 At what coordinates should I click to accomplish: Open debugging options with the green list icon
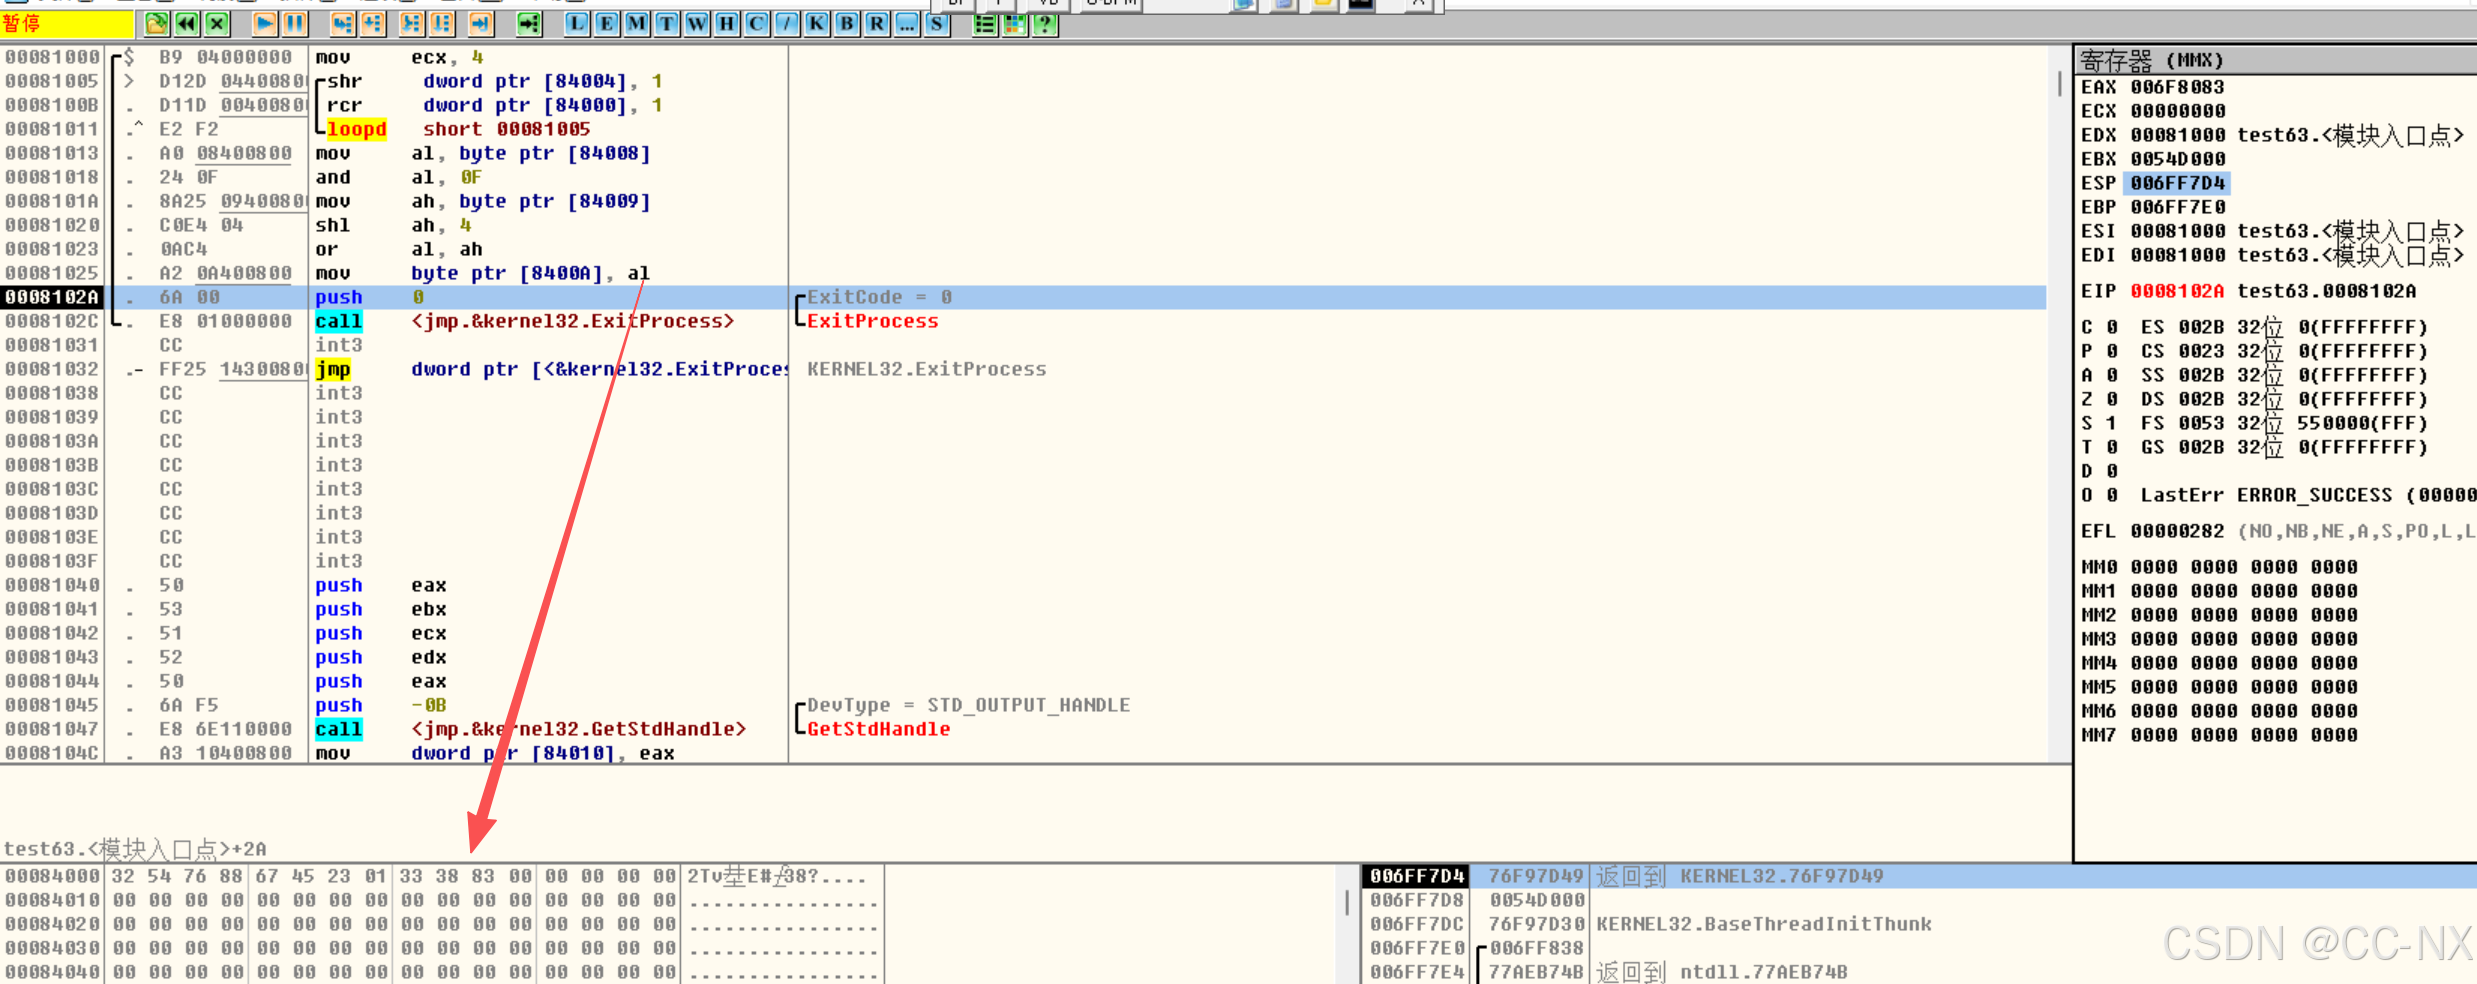tap(985, 24)
